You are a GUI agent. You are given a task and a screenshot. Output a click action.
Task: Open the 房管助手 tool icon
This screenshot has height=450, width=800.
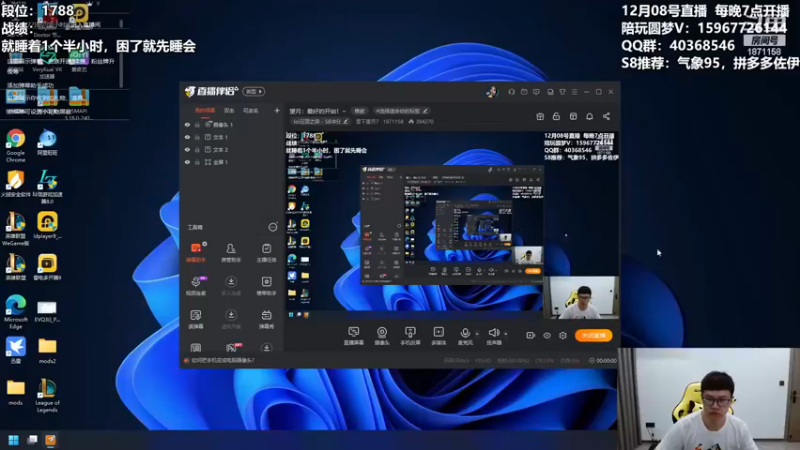[231, 253]
